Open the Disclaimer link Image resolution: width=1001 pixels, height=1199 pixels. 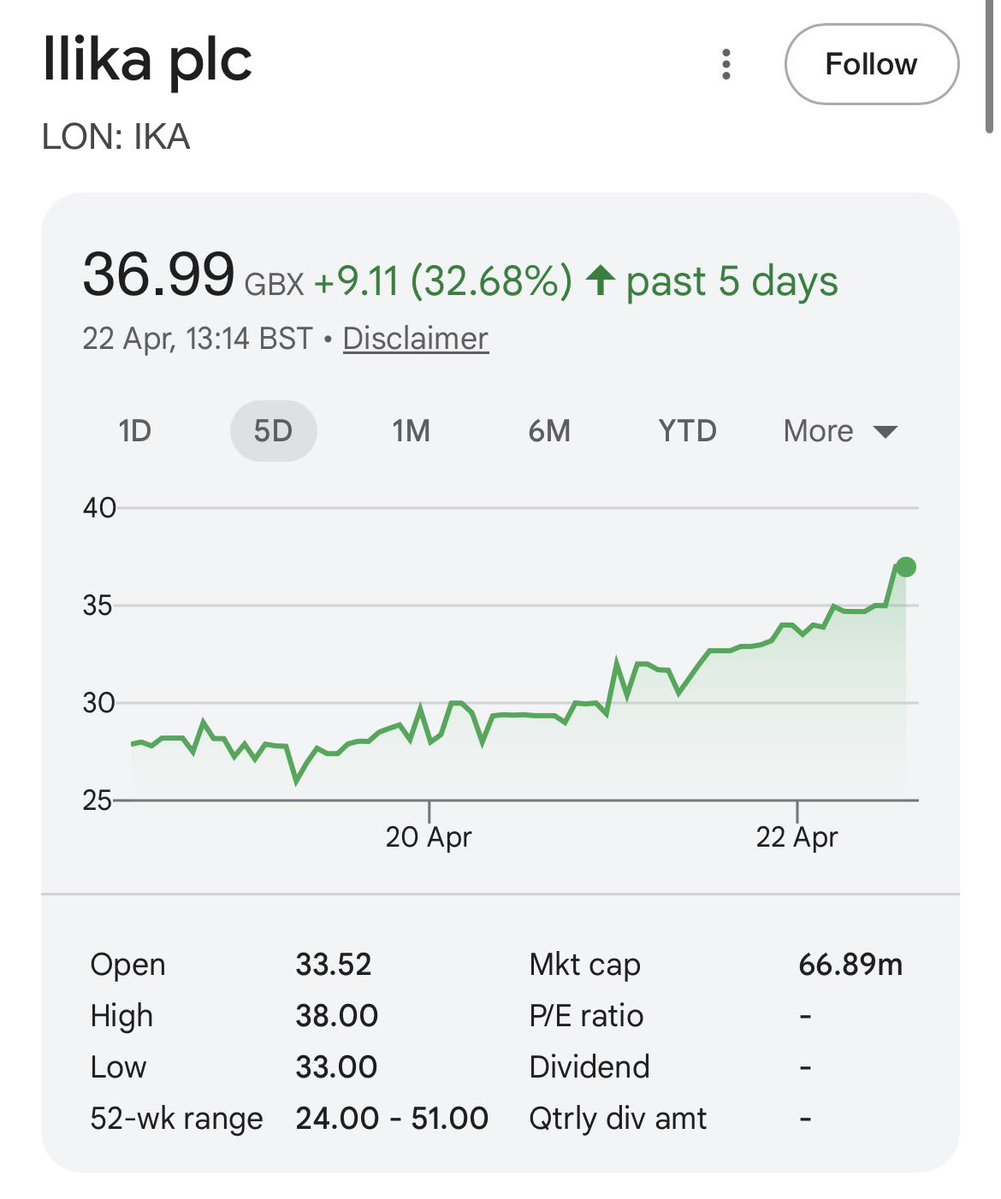[415, 339]
